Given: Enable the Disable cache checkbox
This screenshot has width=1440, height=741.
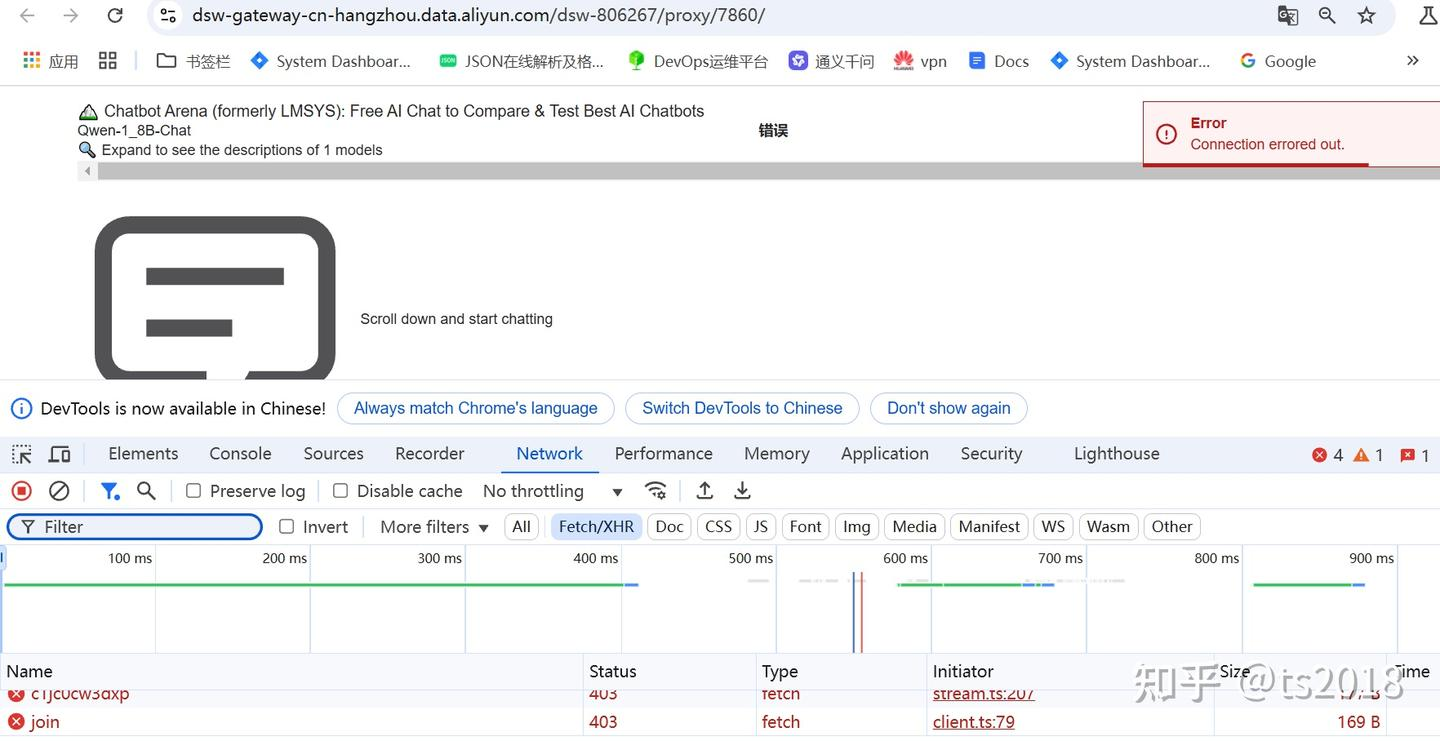Looking at the screenshot, I should coord(341,491).
